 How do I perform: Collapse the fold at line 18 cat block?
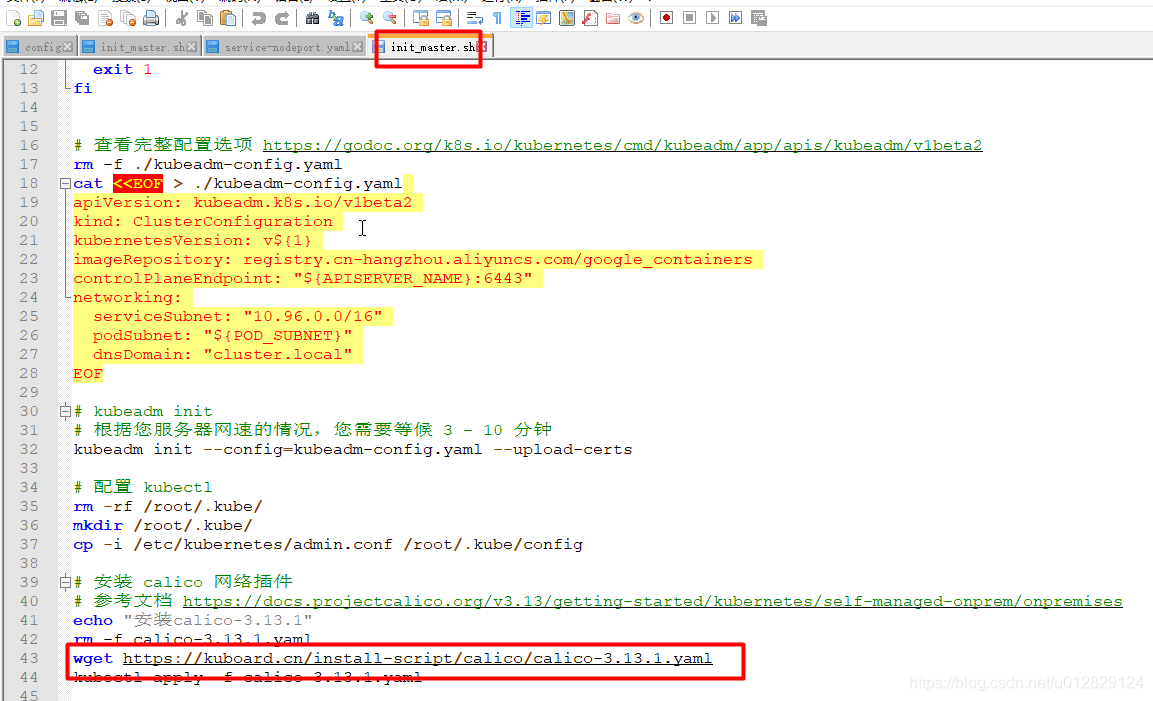point(65,183)
